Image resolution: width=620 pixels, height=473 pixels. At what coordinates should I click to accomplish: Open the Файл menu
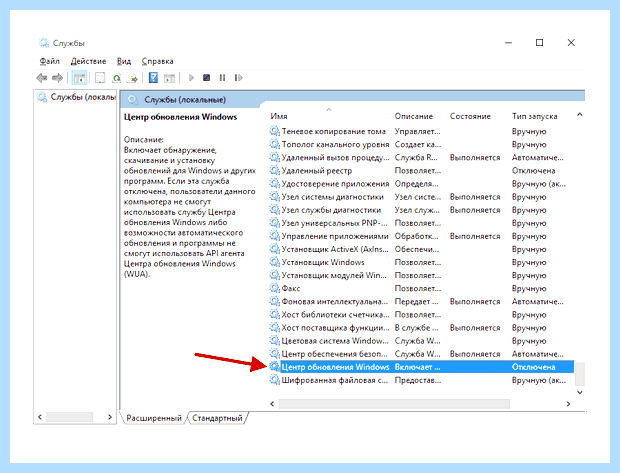(49, 61)
